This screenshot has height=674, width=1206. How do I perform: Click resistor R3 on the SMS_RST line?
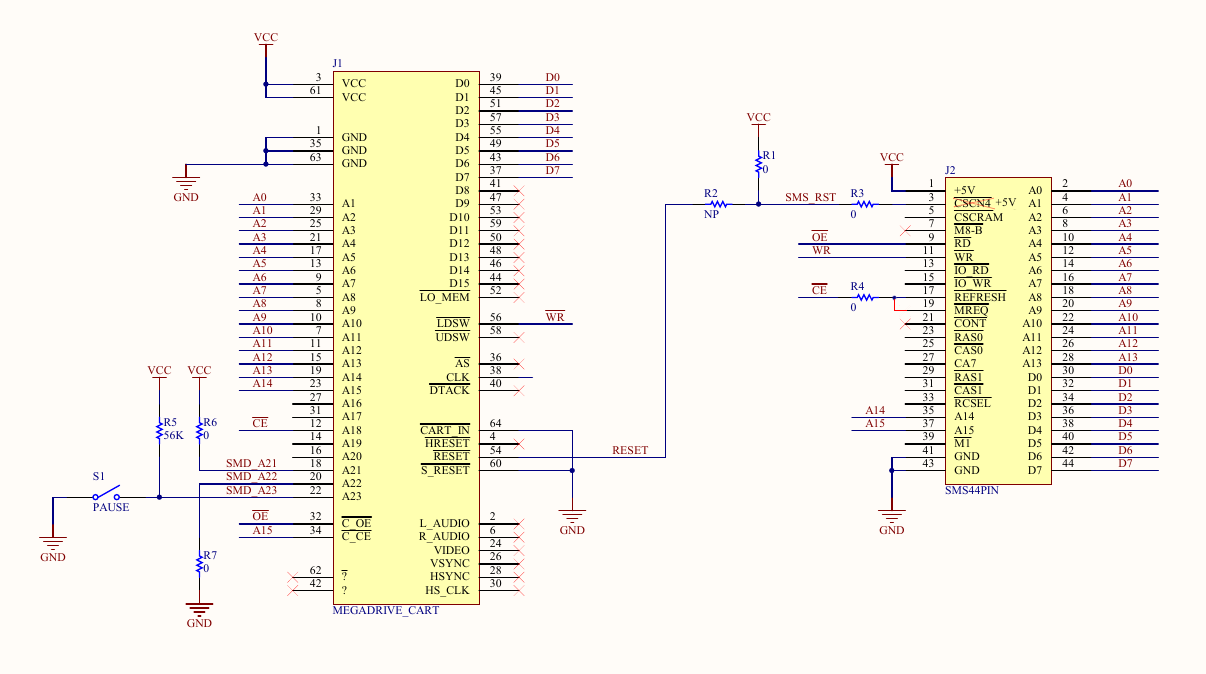[x=864, y=204]
